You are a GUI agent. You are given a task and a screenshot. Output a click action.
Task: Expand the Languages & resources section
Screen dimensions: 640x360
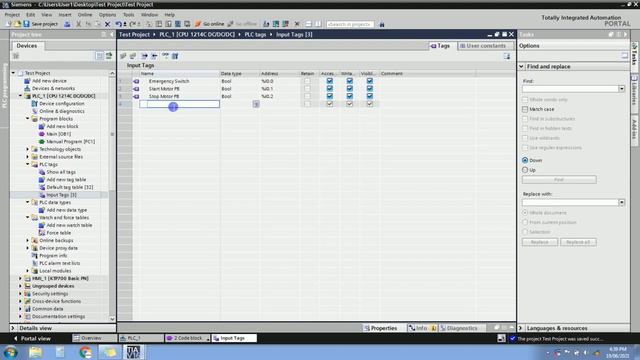click(x=521, y=328)
